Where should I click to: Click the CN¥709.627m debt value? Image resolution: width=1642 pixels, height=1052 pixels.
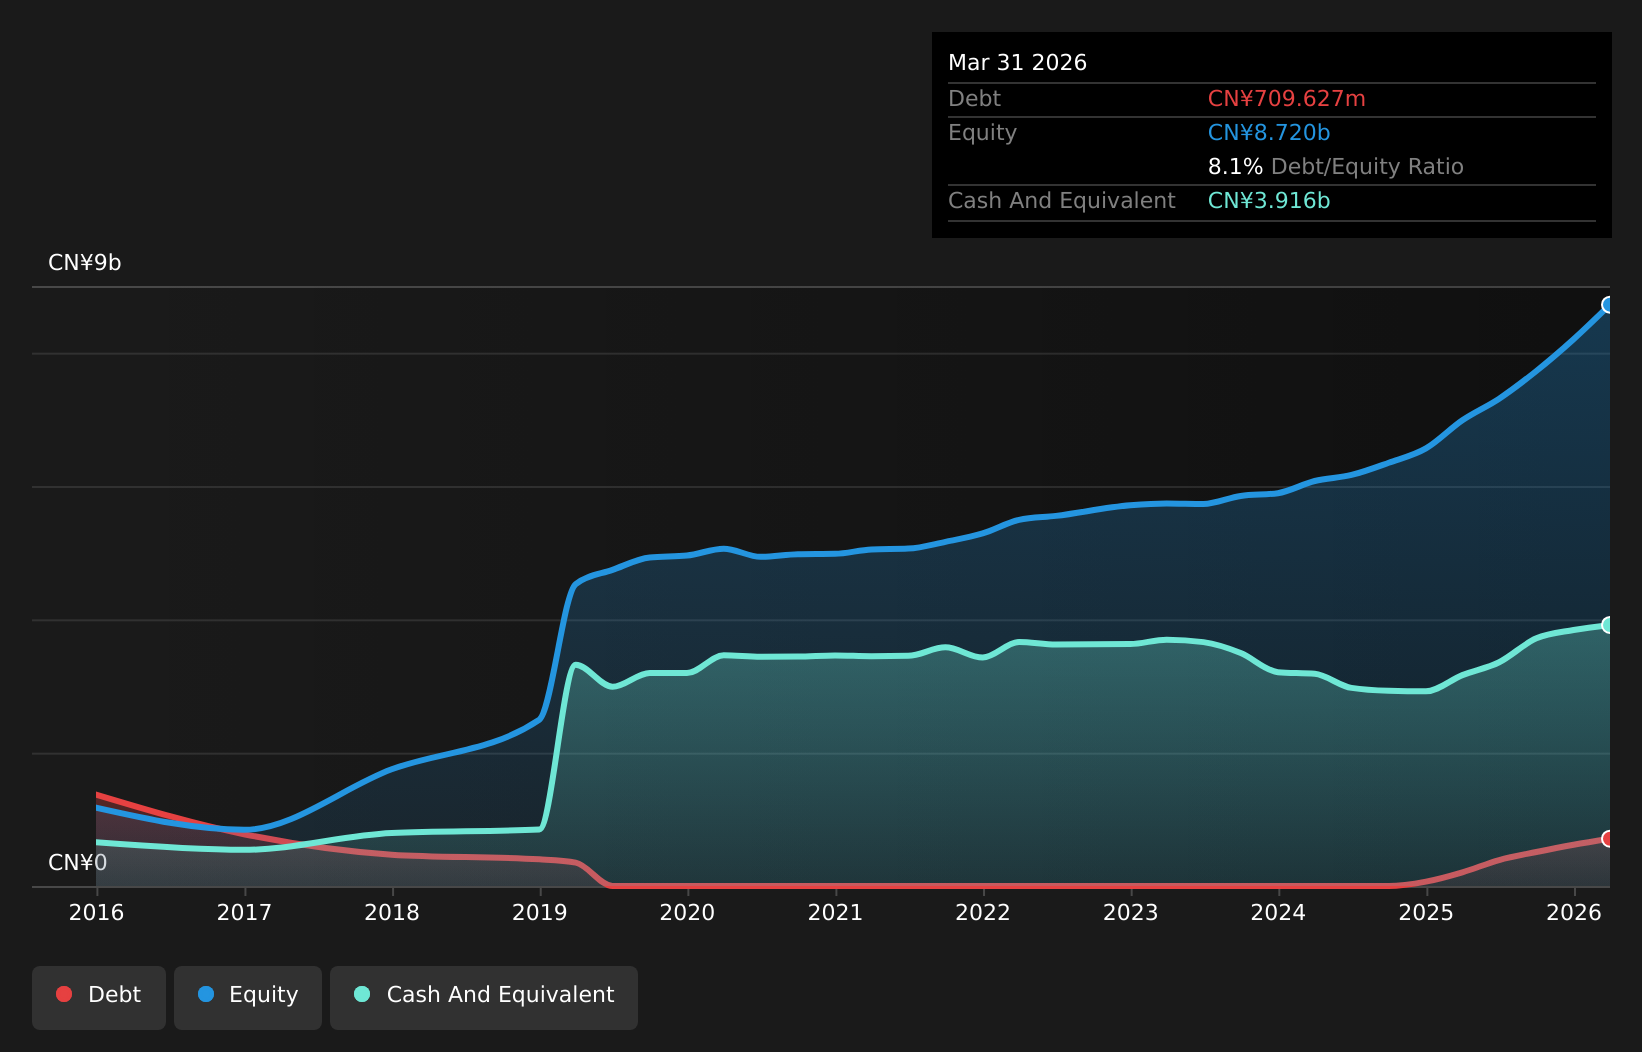(1286, 99)
